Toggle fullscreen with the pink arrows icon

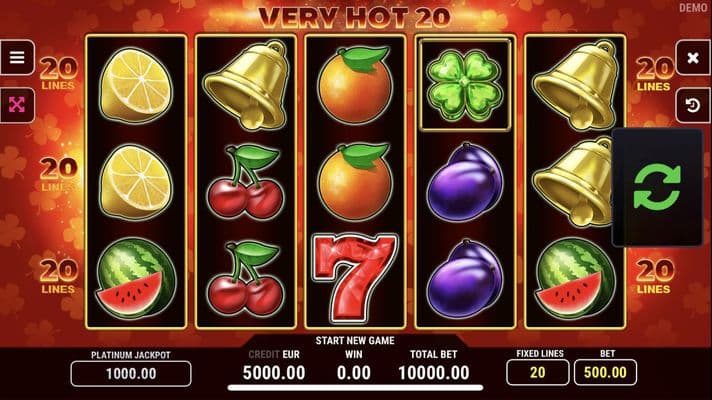pos(17,105)
